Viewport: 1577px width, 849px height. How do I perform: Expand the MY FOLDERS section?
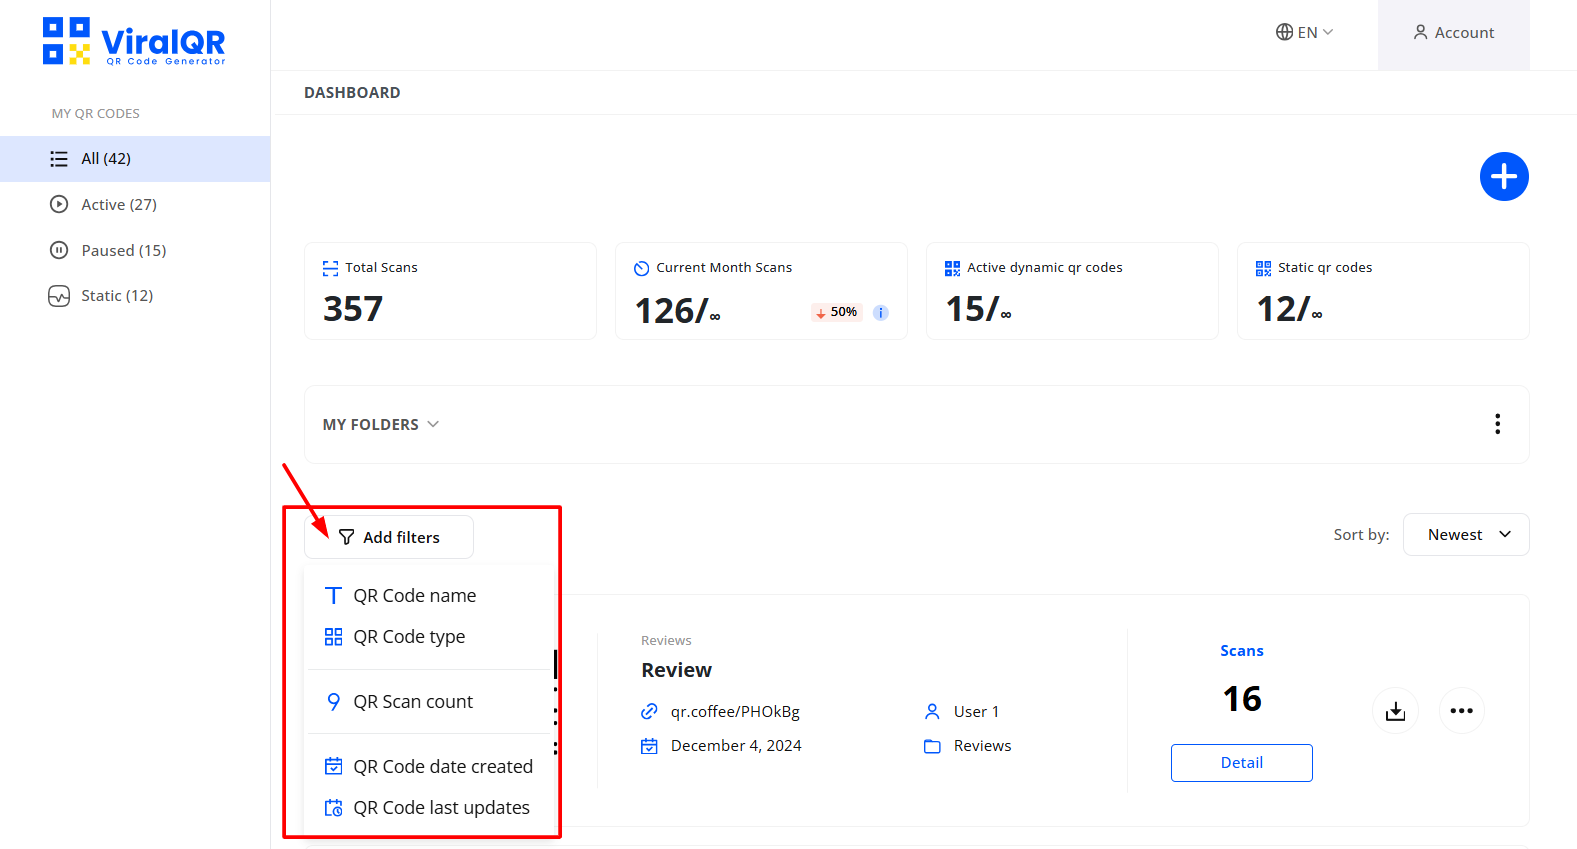(381, 424)
